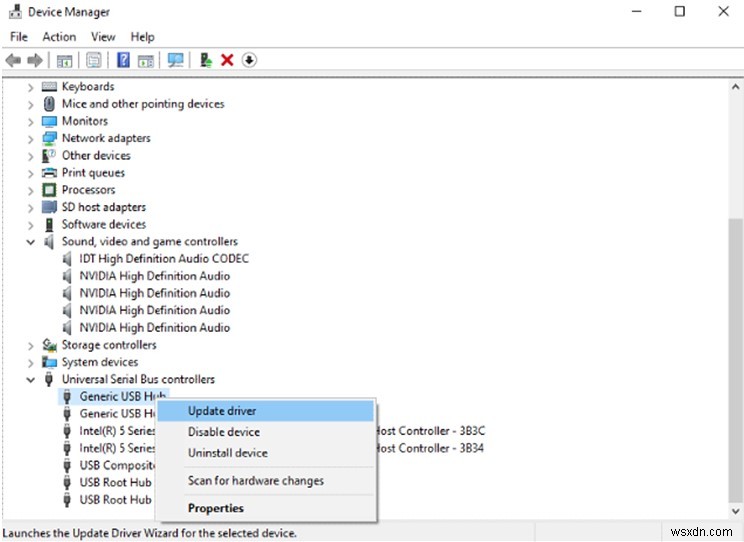Expand the System devices node

(x=30, y=363)
